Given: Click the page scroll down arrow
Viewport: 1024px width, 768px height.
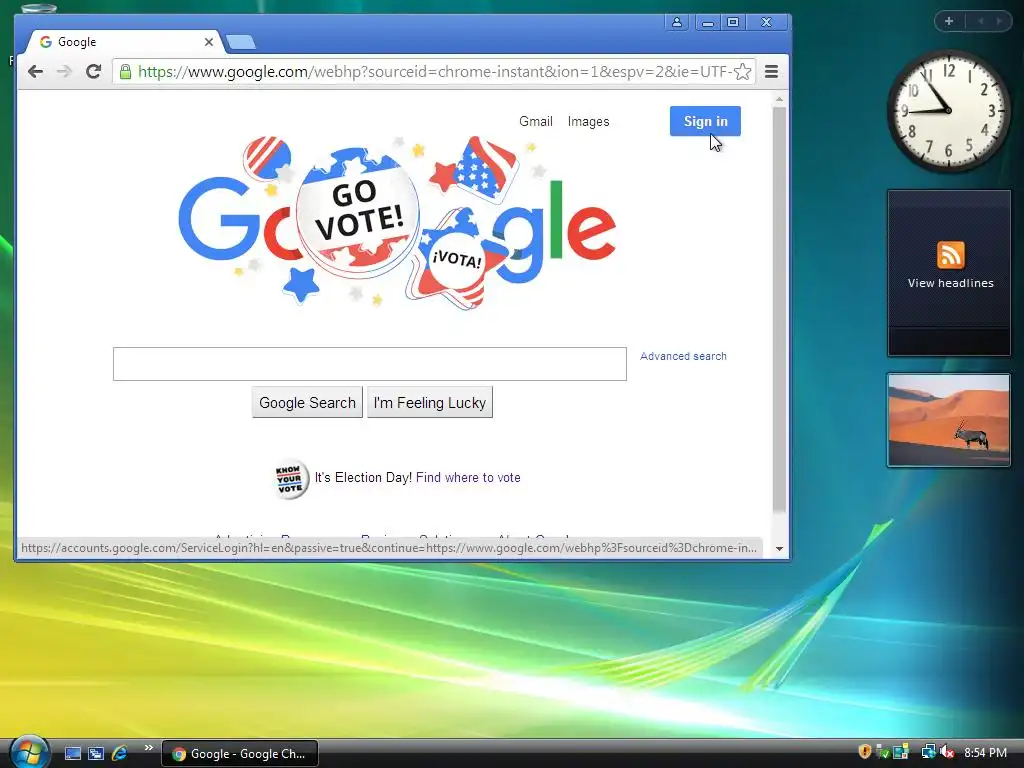Looking at the screenshot, I should [779, 549].
